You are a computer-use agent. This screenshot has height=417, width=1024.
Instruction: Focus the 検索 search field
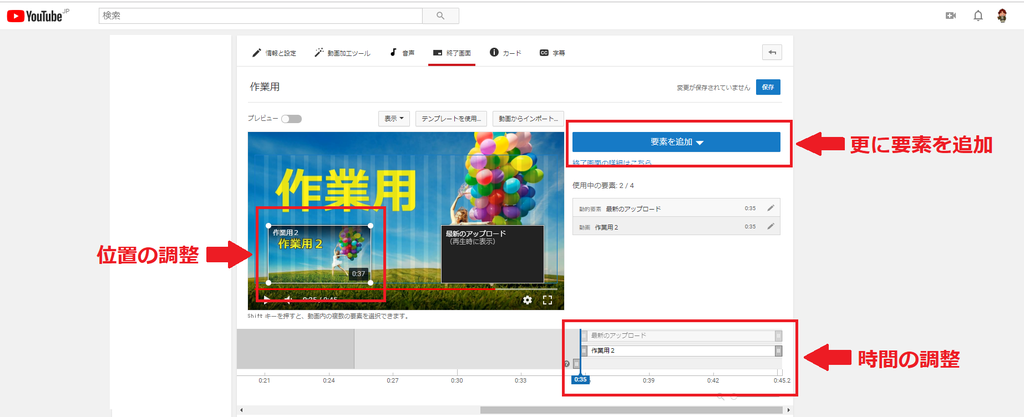click(261, 16)
